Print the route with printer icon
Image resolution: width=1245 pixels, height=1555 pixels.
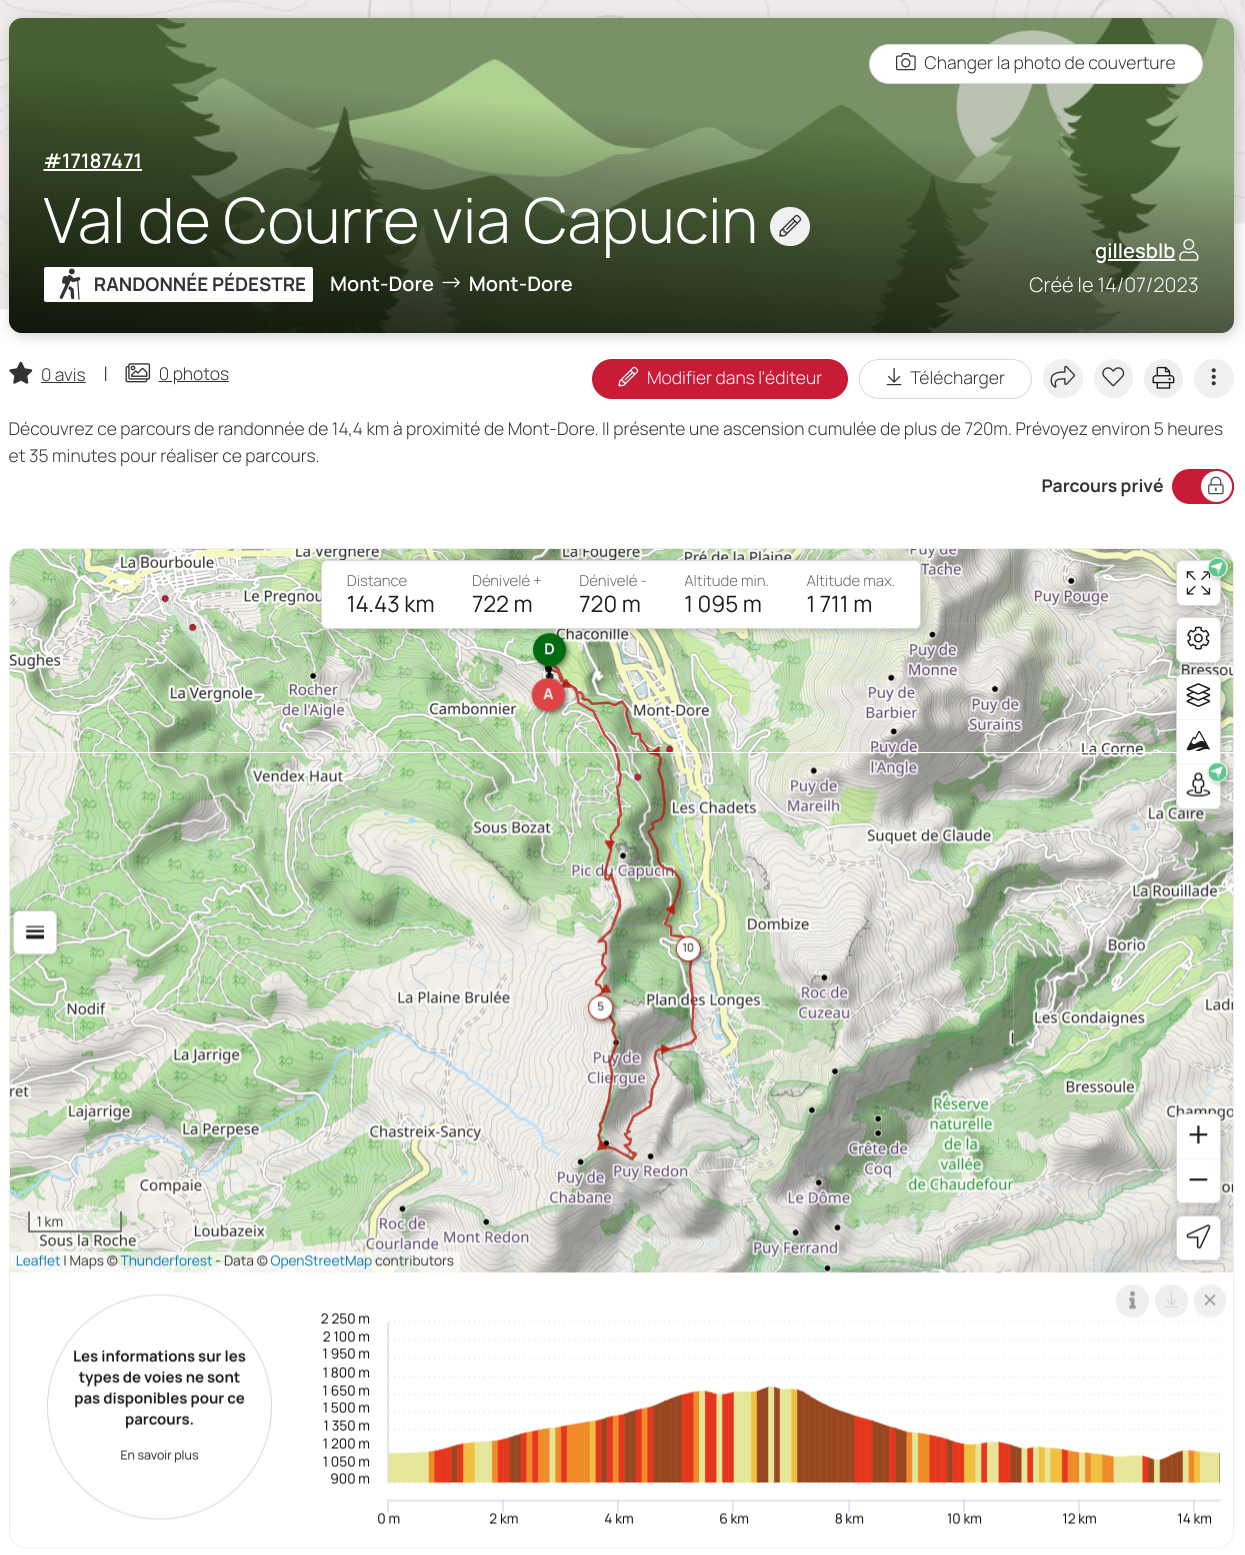tap(1163, 377)
